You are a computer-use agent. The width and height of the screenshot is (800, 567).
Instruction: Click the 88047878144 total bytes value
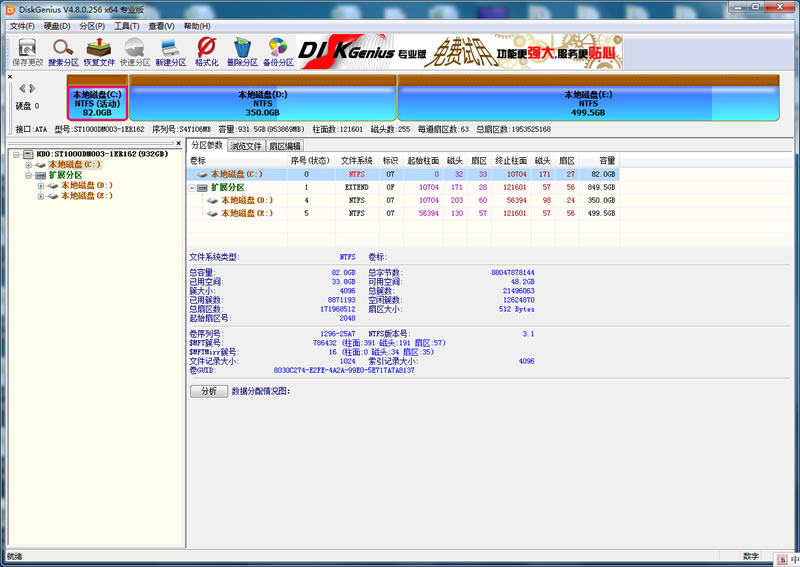[513, 273]
